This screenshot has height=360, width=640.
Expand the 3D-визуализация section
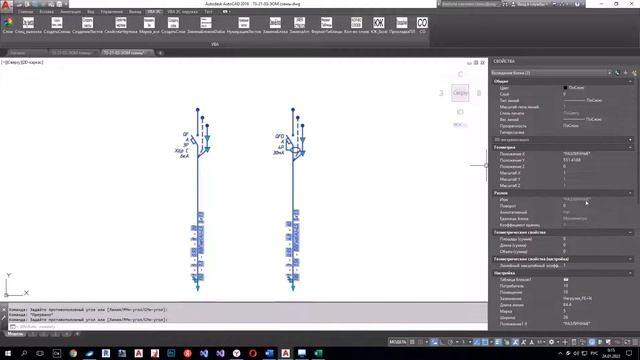coord(630,140)
